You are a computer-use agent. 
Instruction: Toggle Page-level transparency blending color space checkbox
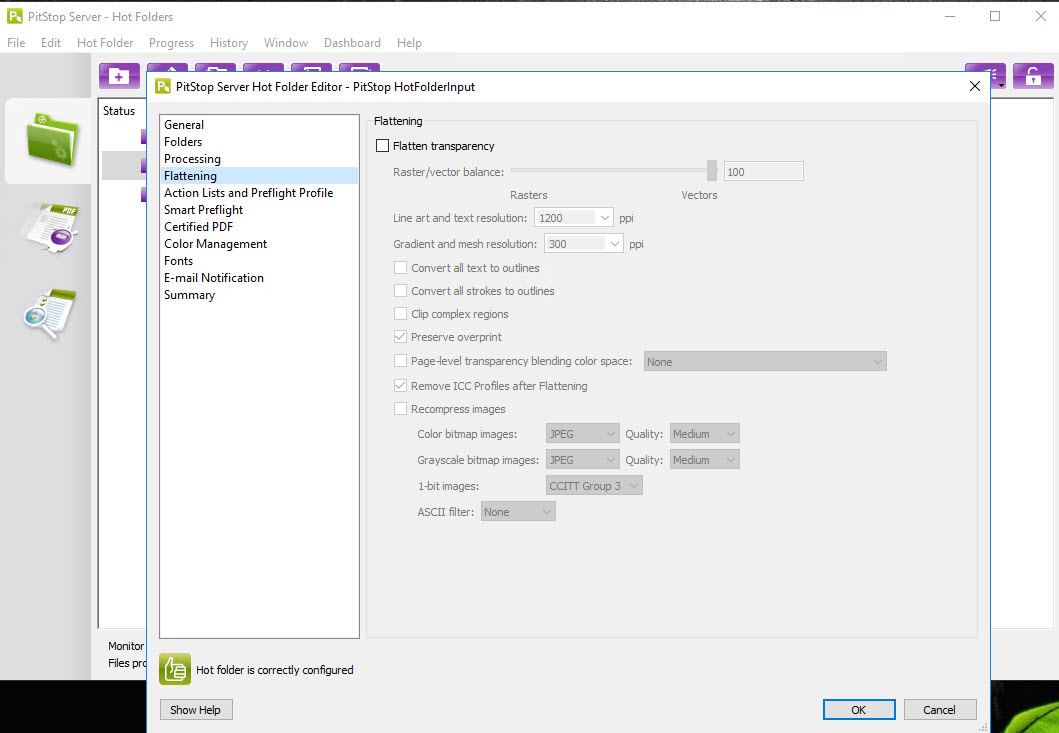[401, 361]
